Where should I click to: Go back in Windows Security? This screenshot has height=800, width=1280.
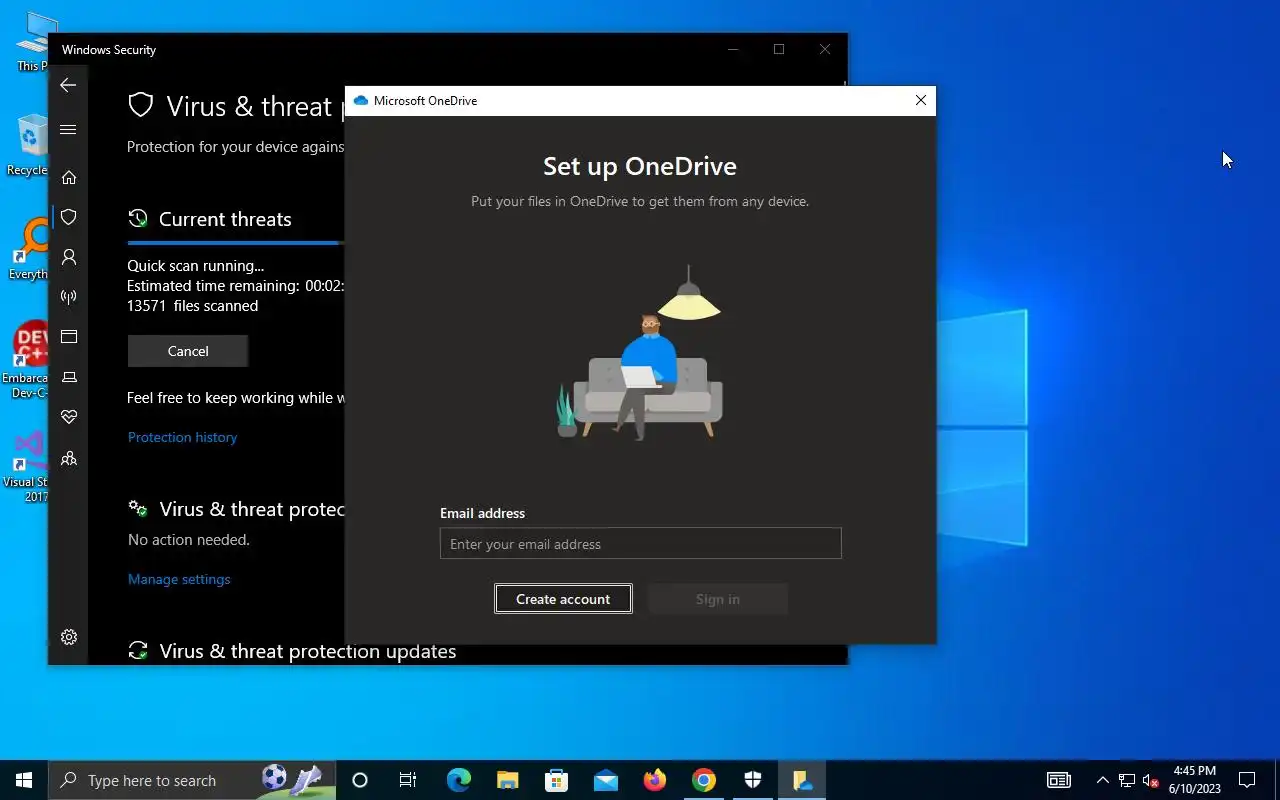click(68, 85)
